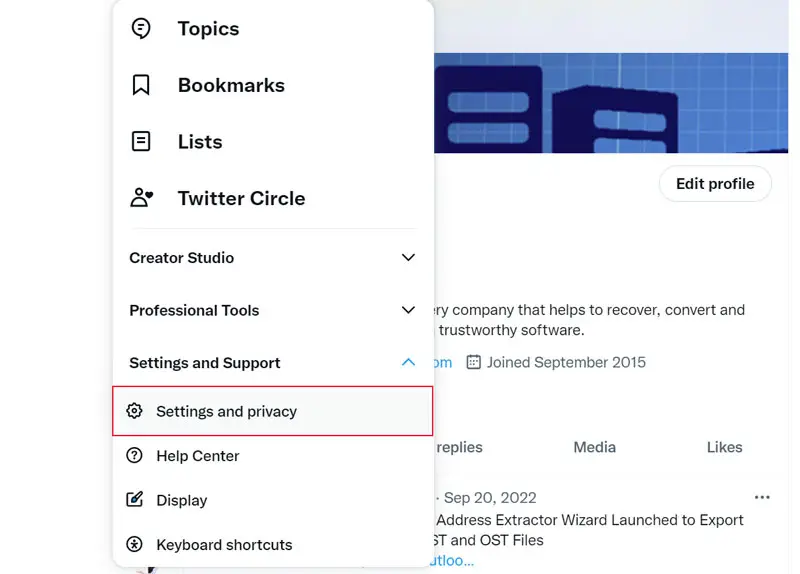Screen dimensions: 800x574
Task: Open the Help Center link
Action: [198, 456]
